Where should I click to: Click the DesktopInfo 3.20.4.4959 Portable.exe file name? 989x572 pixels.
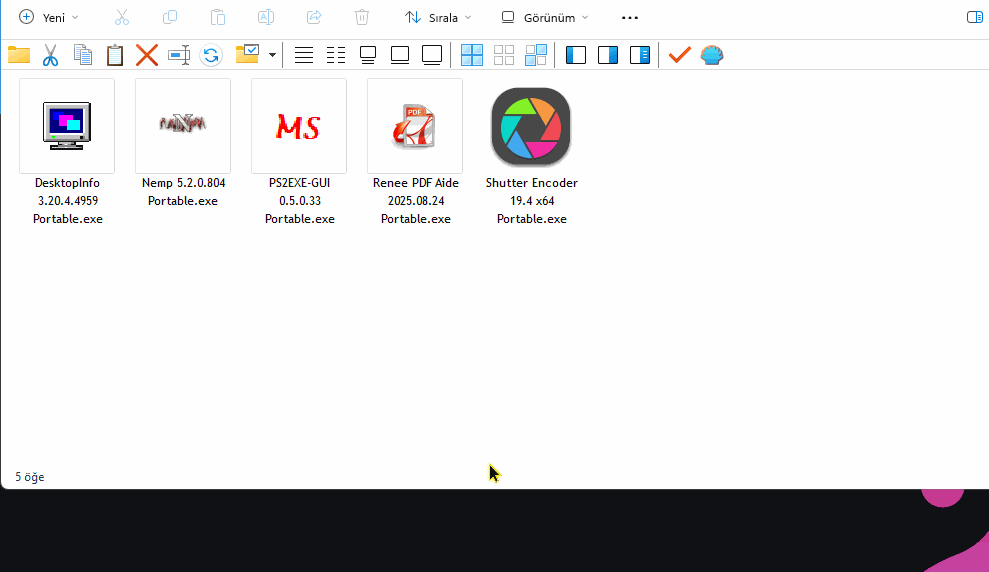(x=67, y=201)
